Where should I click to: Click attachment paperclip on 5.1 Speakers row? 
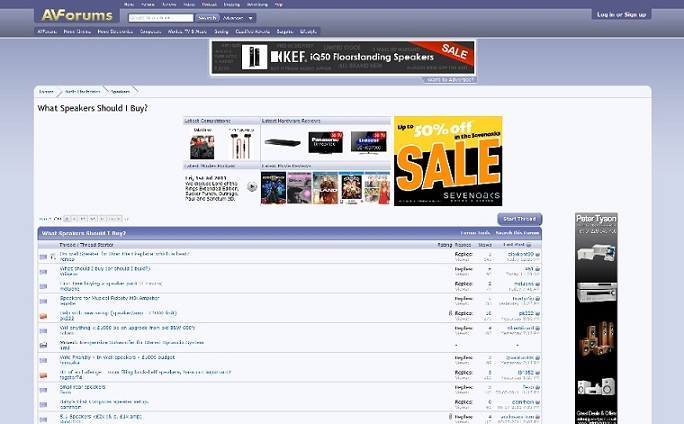click(450, 417)
